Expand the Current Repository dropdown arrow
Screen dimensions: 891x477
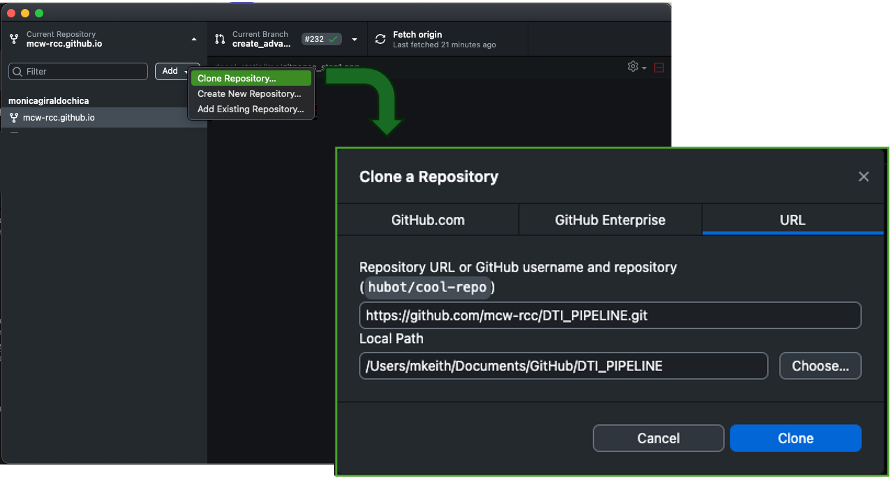193,39
